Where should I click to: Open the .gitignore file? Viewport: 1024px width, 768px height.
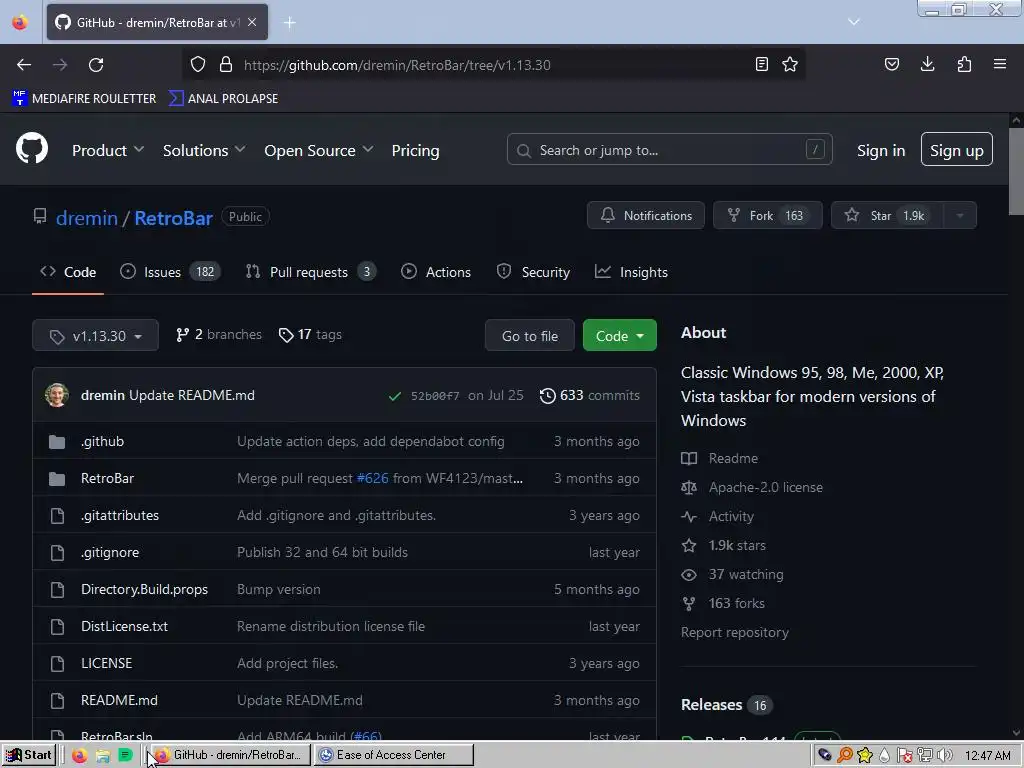tap(110, 552)
